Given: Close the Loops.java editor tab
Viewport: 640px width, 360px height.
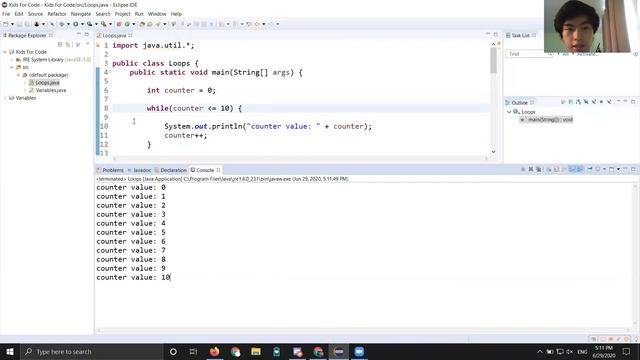Looking at the screenshot, I should tap(130, 36).
